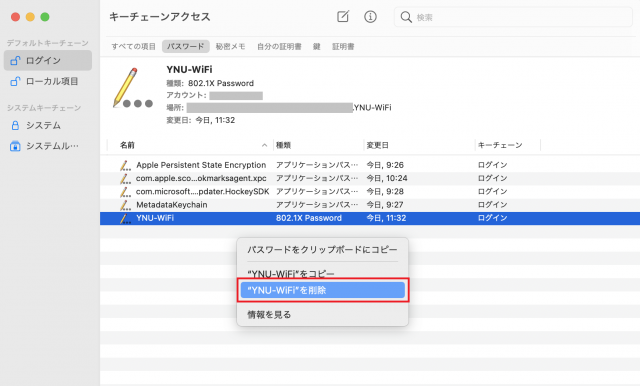The image size is (640, 386).
Task: Click 今日, 9:28 date cell
Action: [385, 191]
